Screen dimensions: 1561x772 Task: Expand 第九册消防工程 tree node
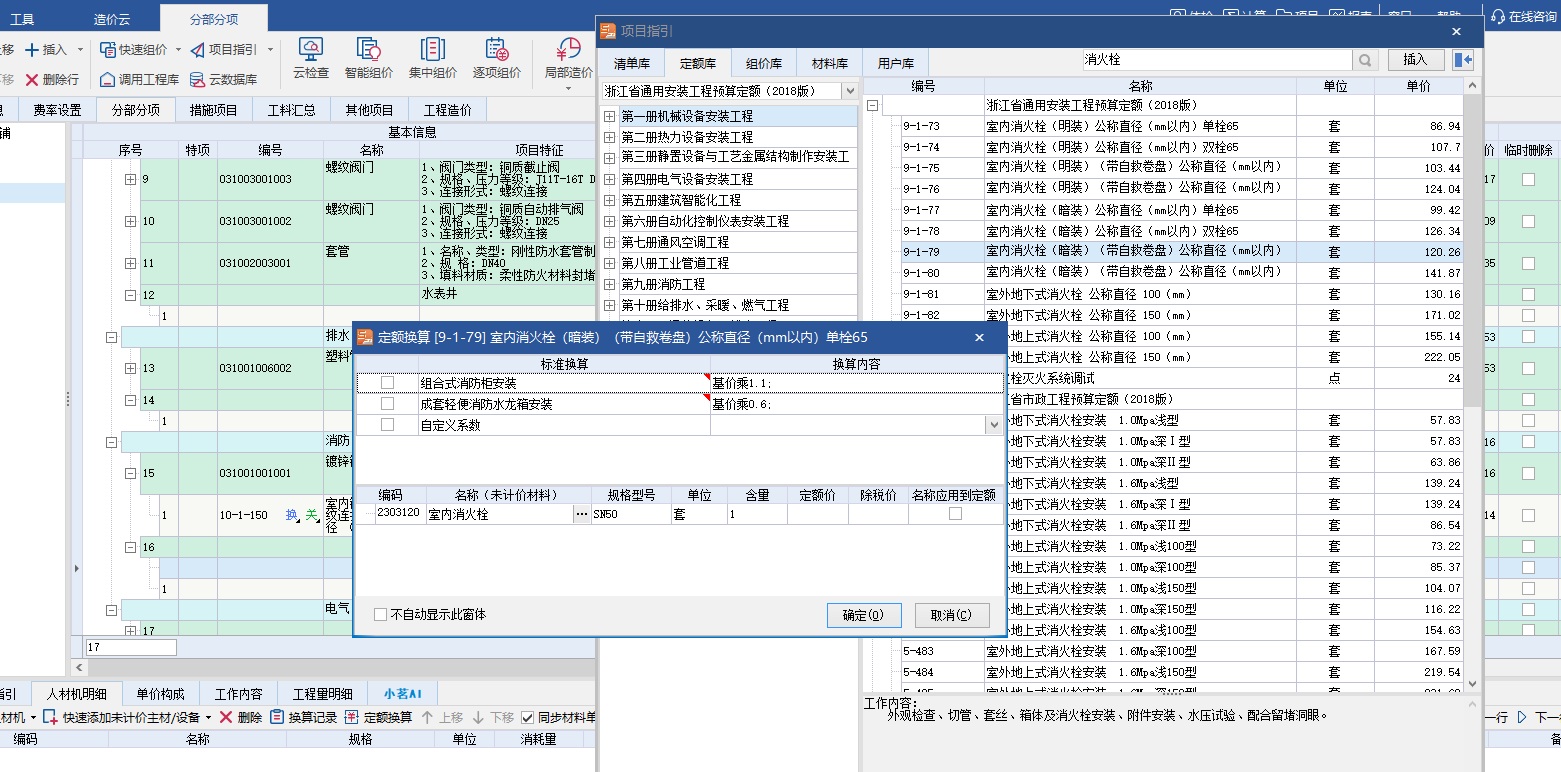click(609, 284)
